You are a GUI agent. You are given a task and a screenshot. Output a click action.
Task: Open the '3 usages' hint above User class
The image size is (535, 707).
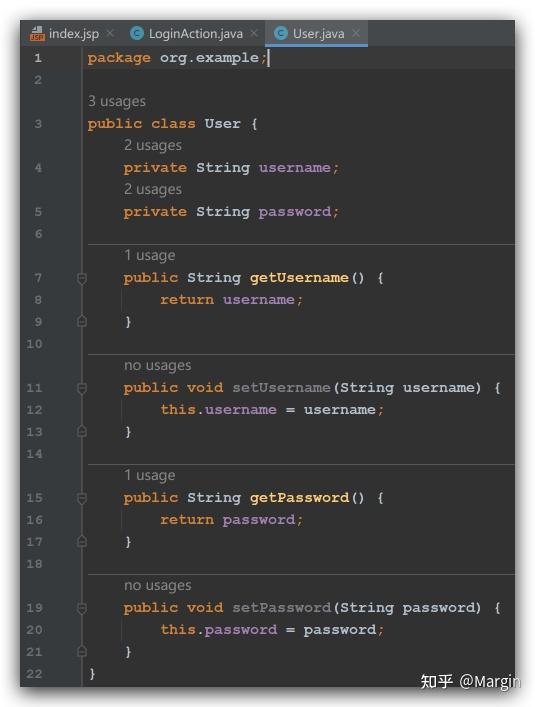click(x=117, y=101)
